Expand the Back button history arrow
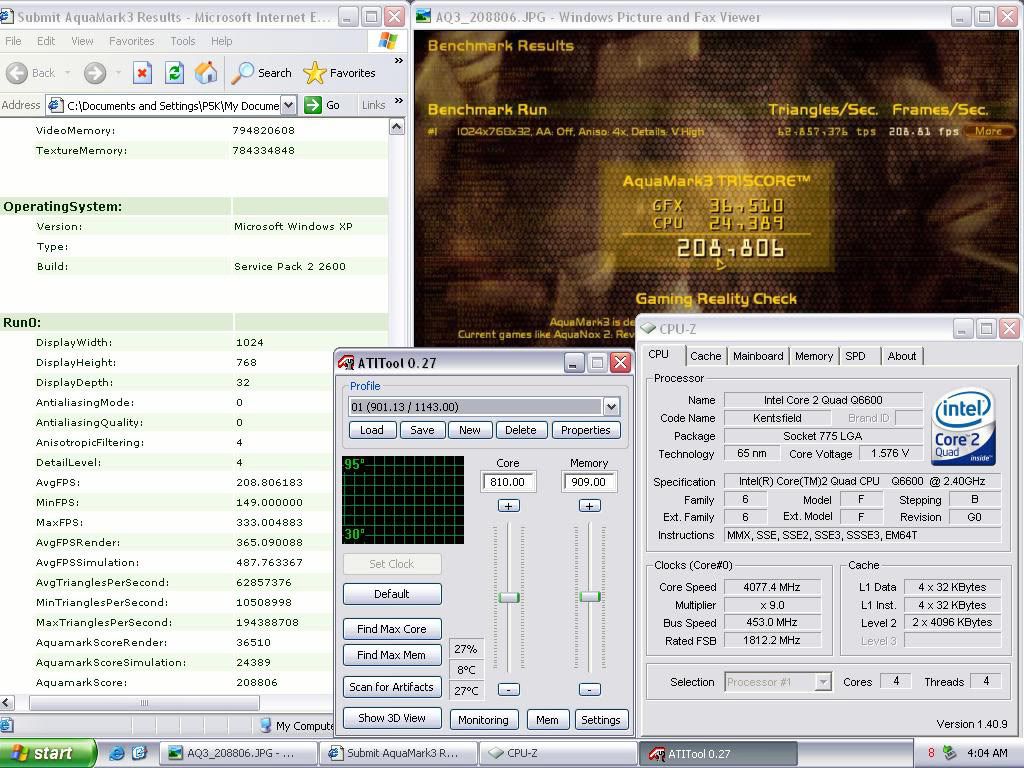This screenshot has height=768, width=1024. click(67, 72)
